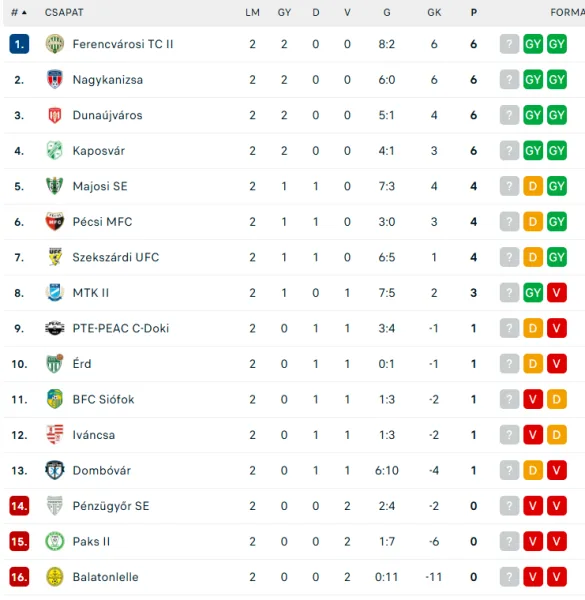
Task: Click the BFC Siófok team badge
Action: click(55, 399)
